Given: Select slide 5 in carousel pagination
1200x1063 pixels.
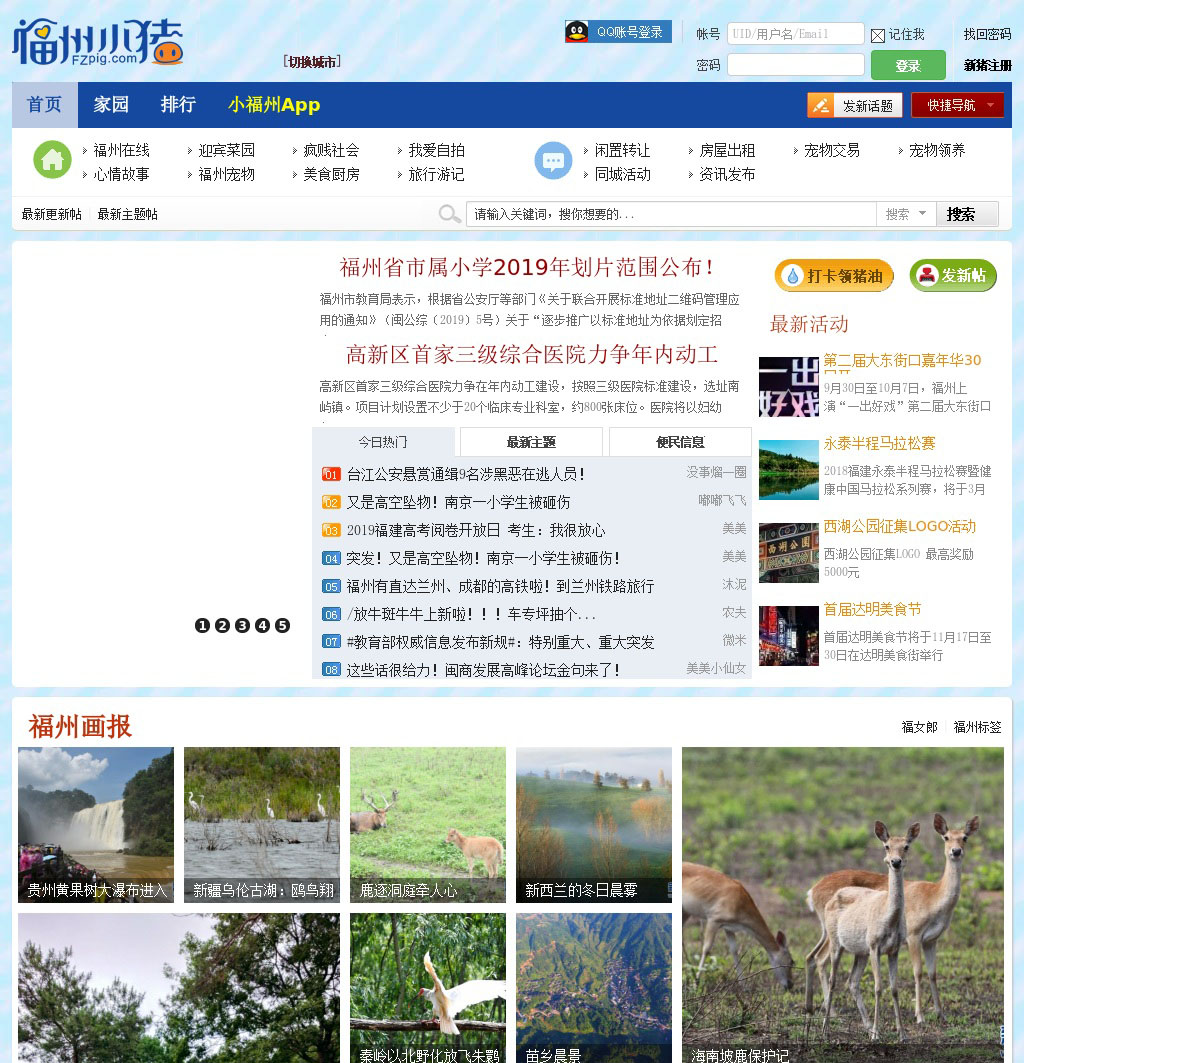Looking at the screenshot, I should (282, 625).
